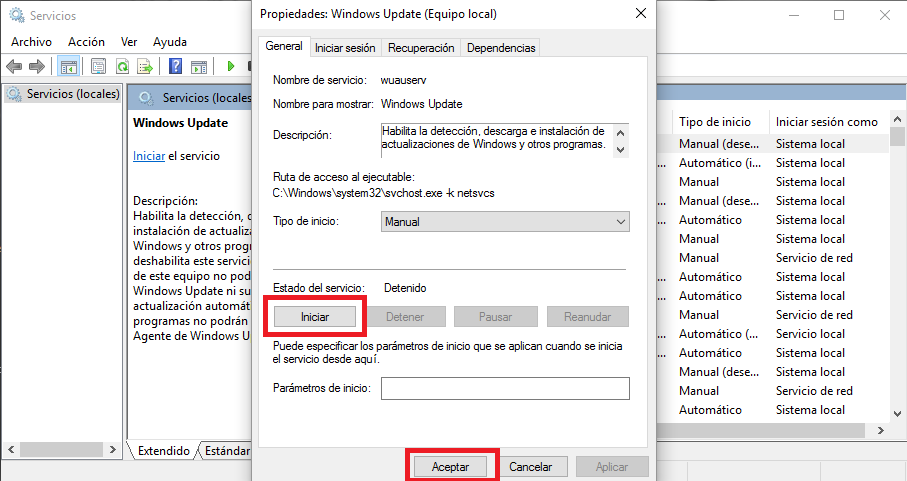Viewport: 907px width, 481px height.
Task: Click the Windows Update heading in Servicios pane
Action: [x=180, y=123]
